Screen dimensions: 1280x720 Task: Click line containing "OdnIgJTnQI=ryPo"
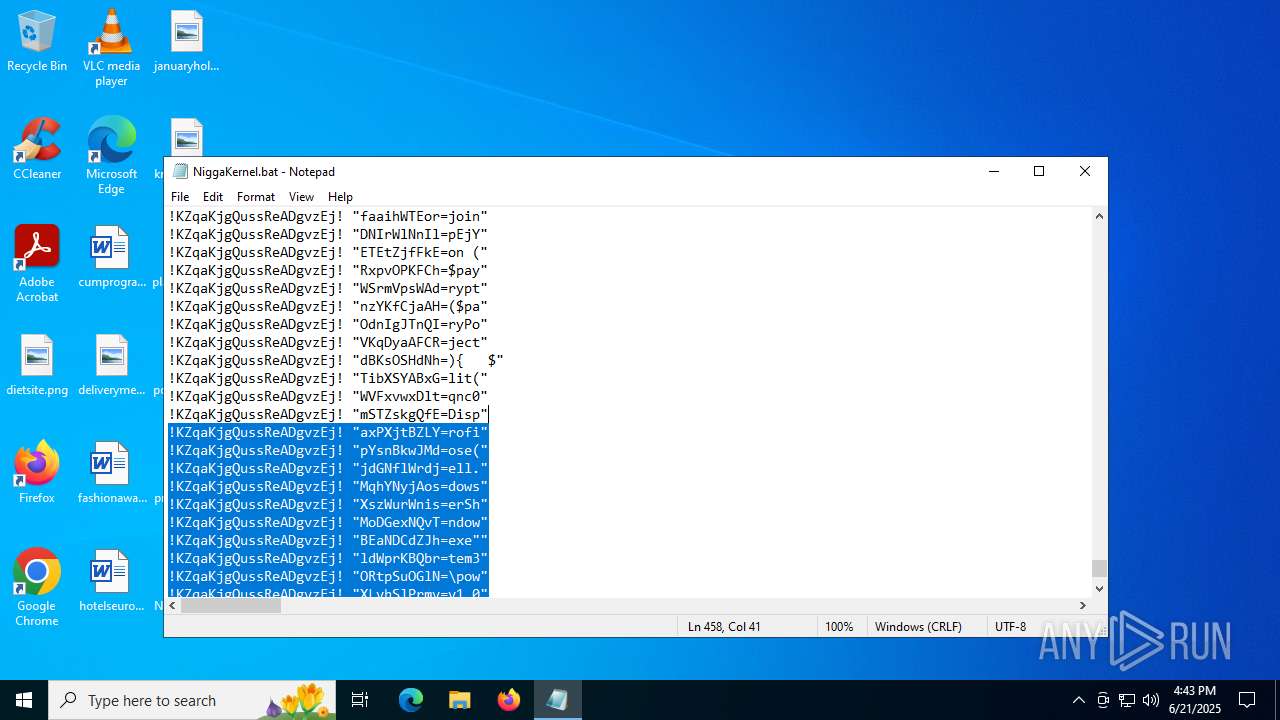pyautogui.click(x=328, y=324)
